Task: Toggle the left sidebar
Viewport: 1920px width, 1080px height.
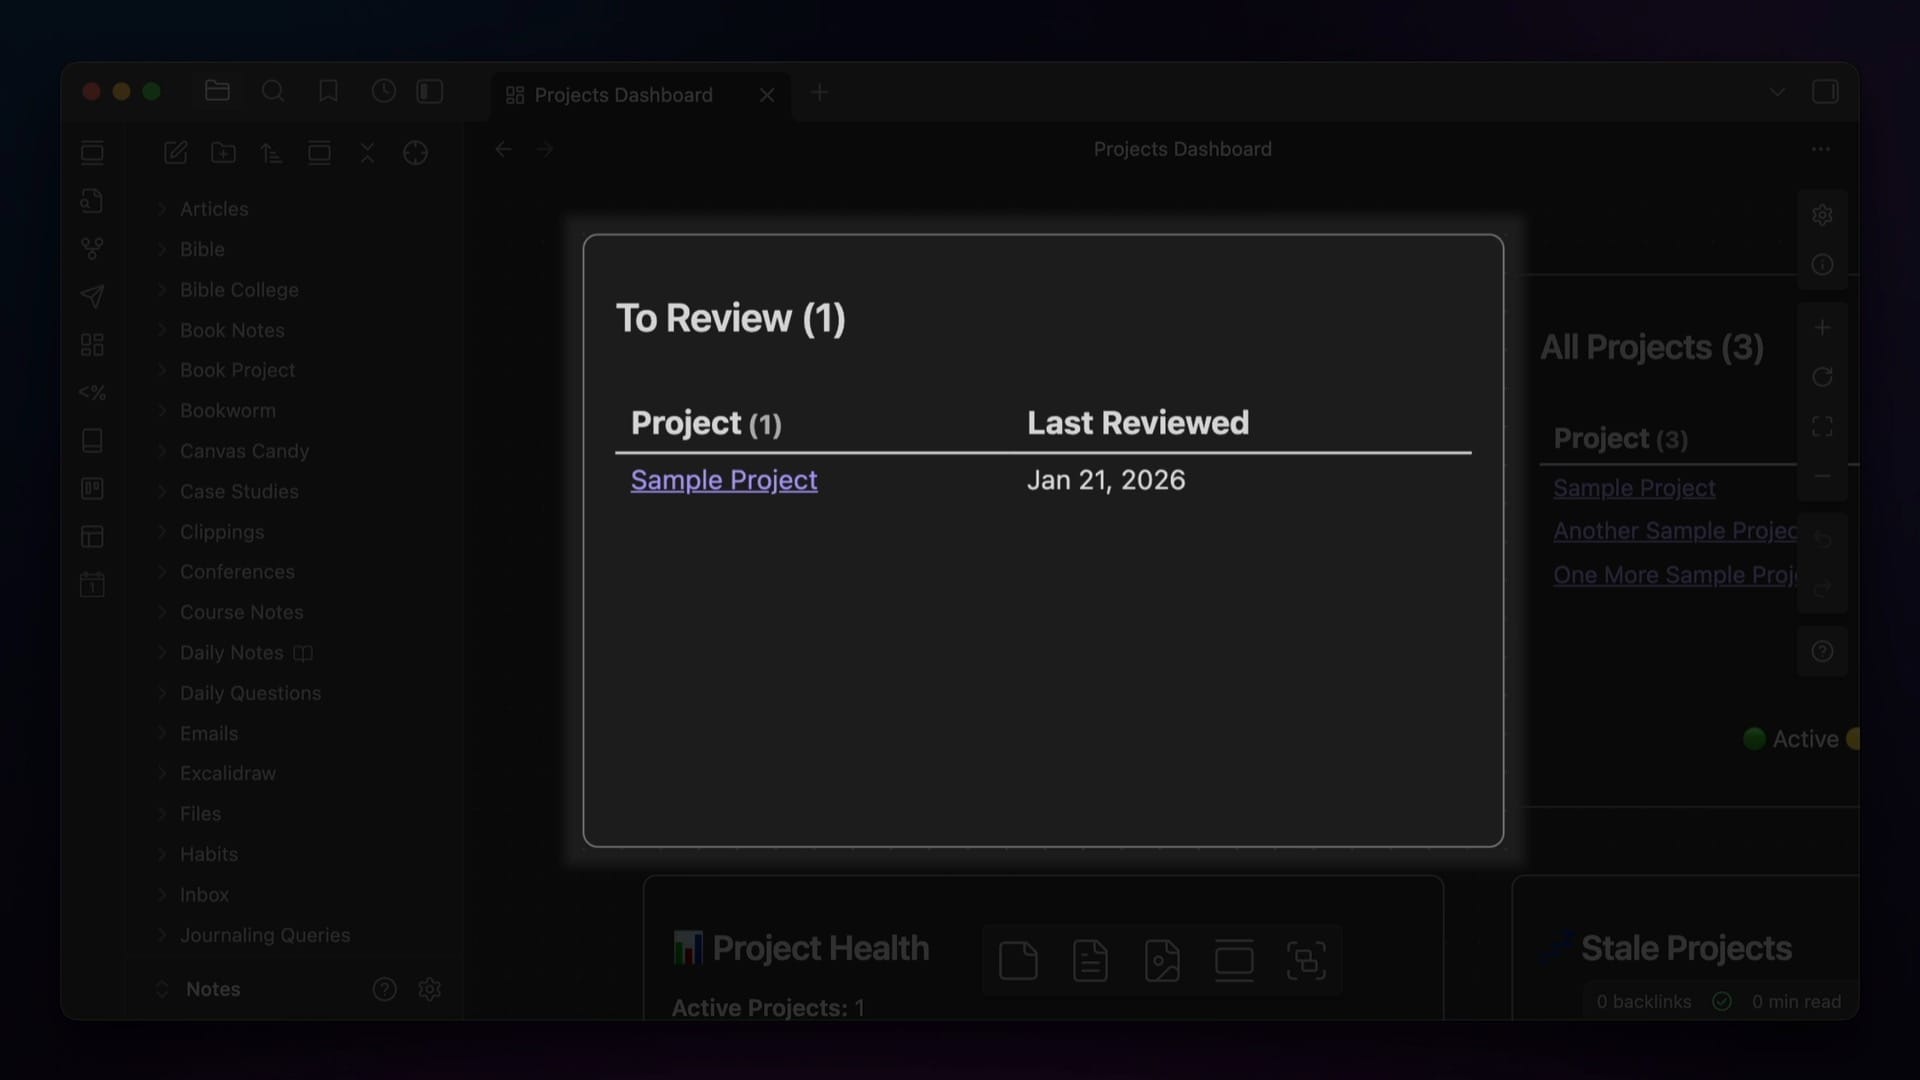Action: 430,92
